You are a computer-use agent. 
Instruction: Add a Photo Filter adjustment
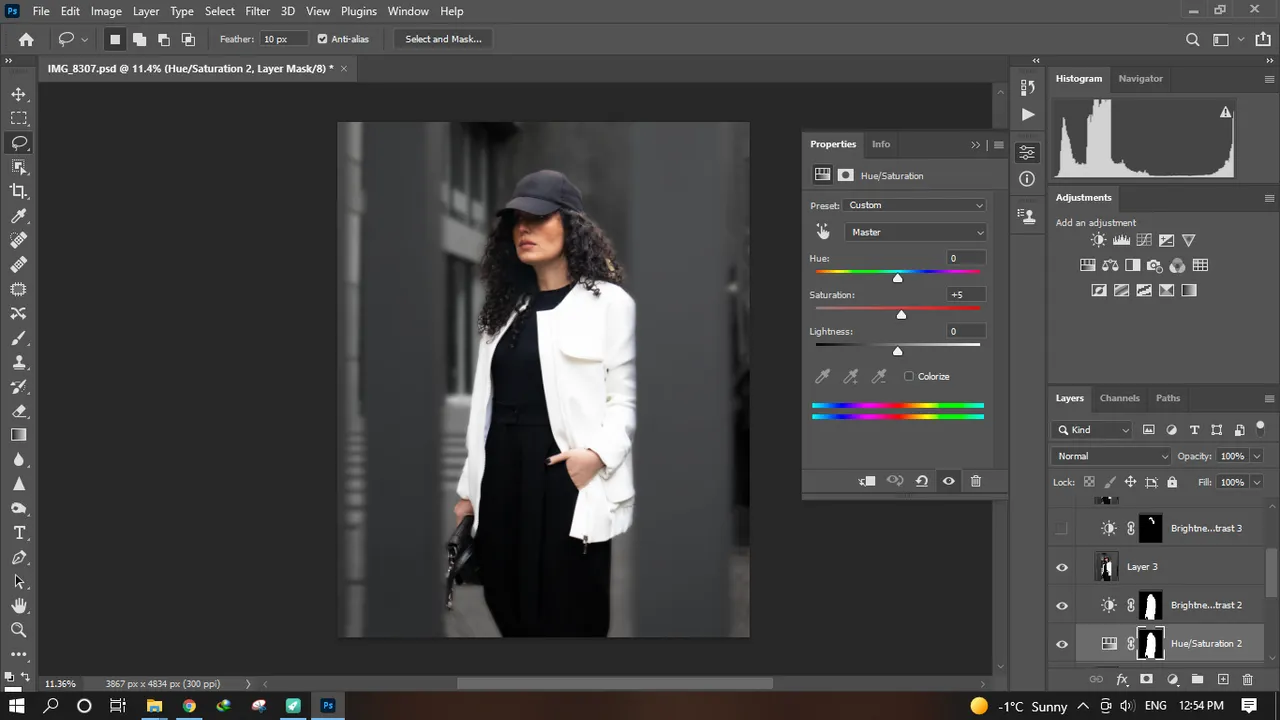1155,265
